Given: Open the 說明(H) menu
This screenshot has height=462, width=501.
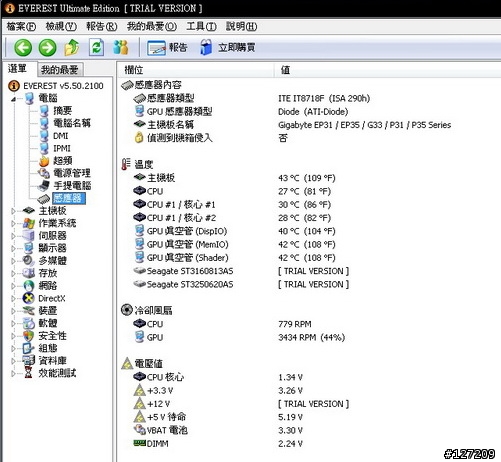Looking at the screenshot, I should tap(241, 26).
